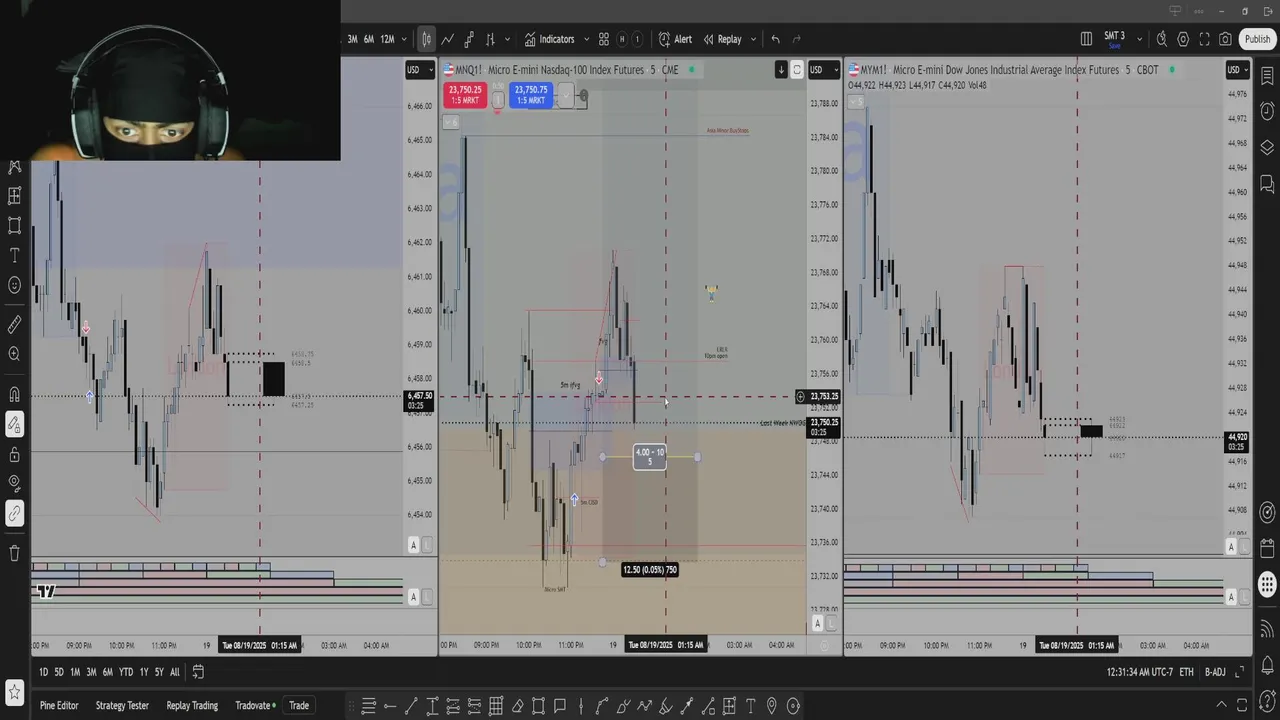1280x720 pixels.
Task: Click the trash remove objects icon
Action: (x=14, y=553)
